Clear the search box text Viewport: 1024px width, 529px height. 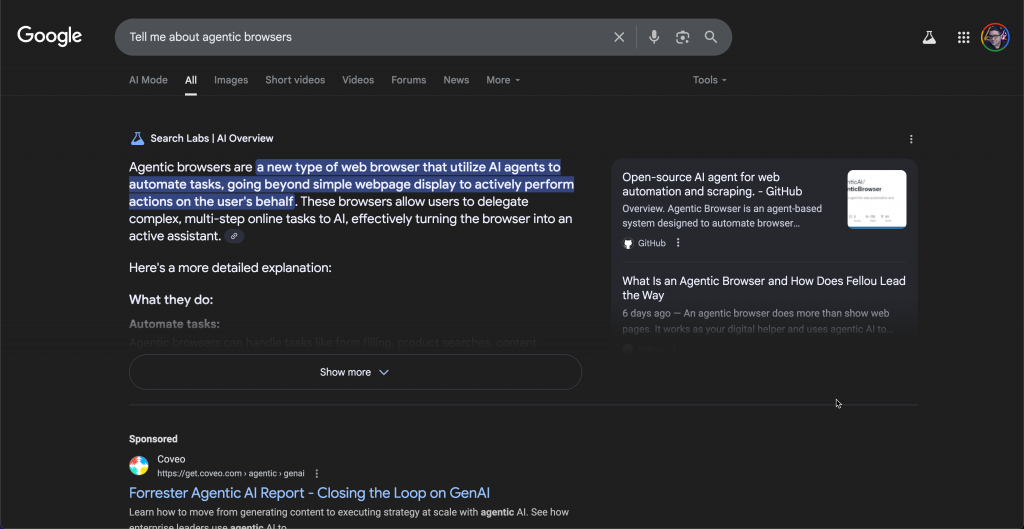coord(619,37)
